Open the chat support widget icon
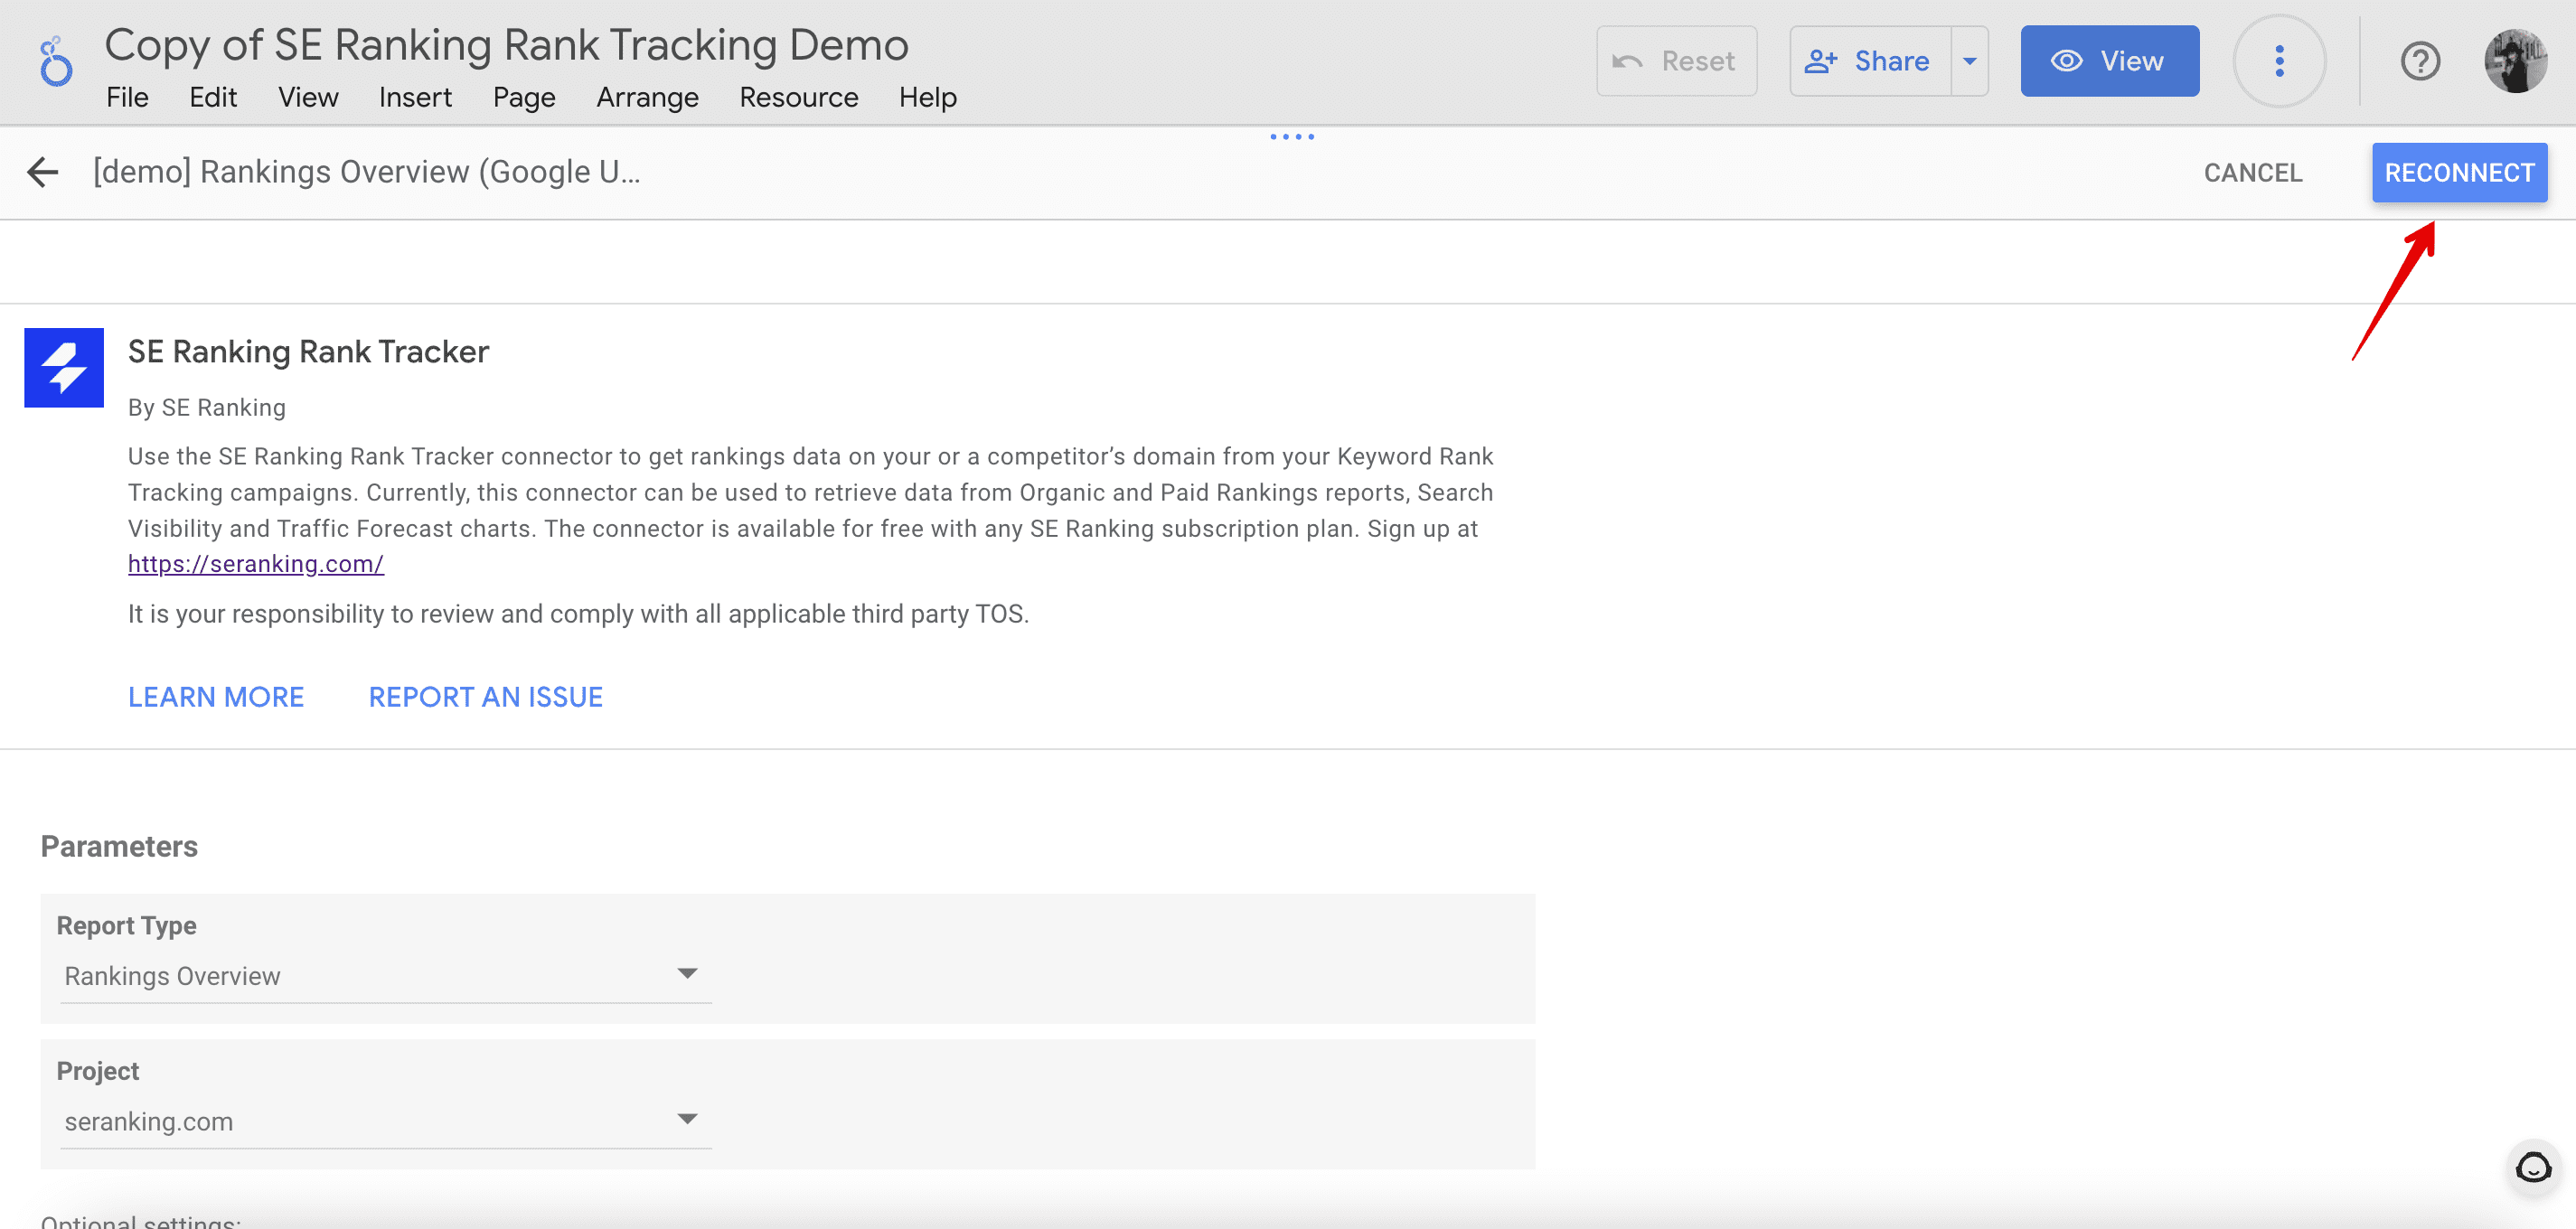The height and width of the screenshot is (1229, 2576). pos(2533,1167)
